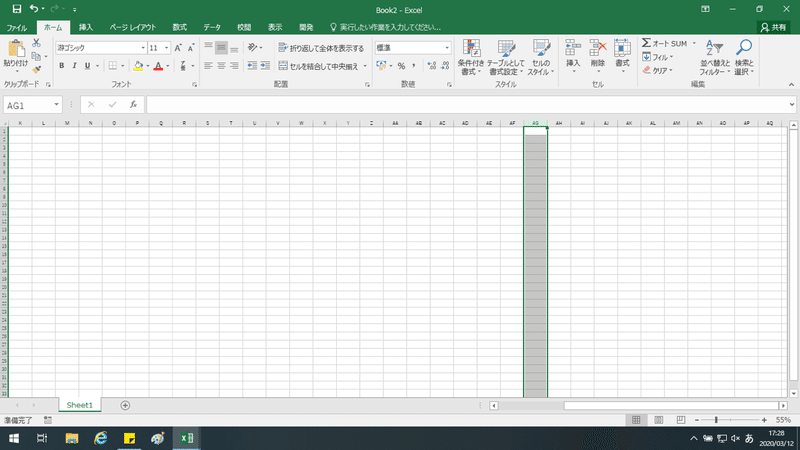Open Sort & Filter (並べ替えとフィルター)

click(715, 57)
